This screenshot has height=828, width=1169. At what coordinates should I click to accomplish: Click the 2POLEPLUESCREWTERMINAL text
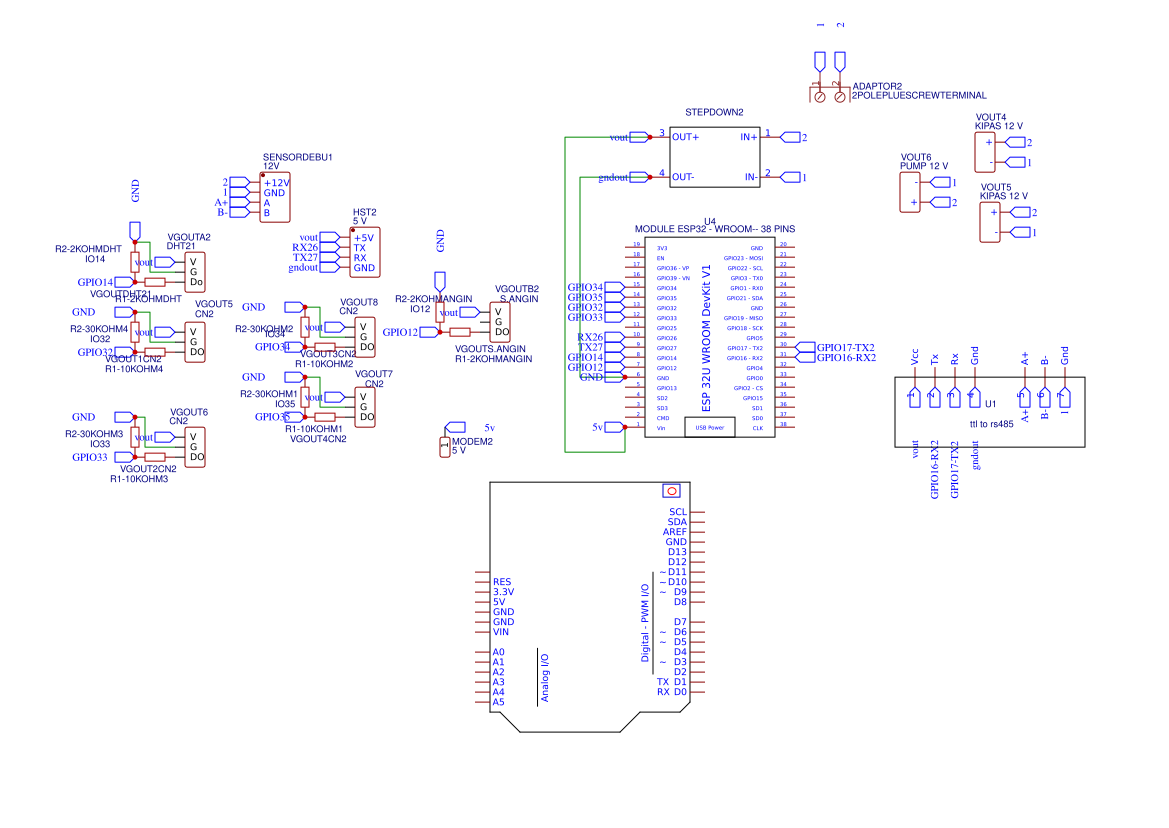click(919, 95)
